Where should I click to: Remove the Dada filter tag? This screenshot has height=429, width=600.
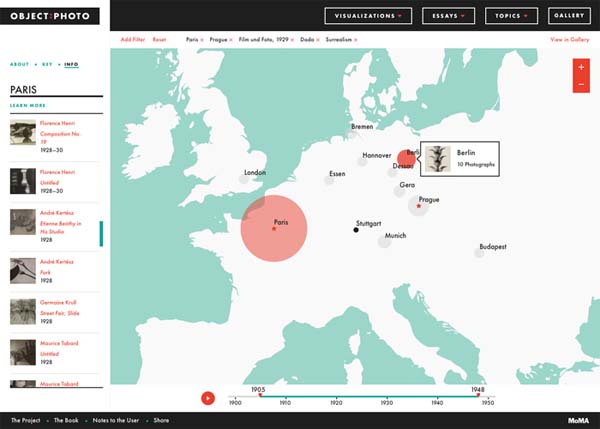tap(318, 40)
